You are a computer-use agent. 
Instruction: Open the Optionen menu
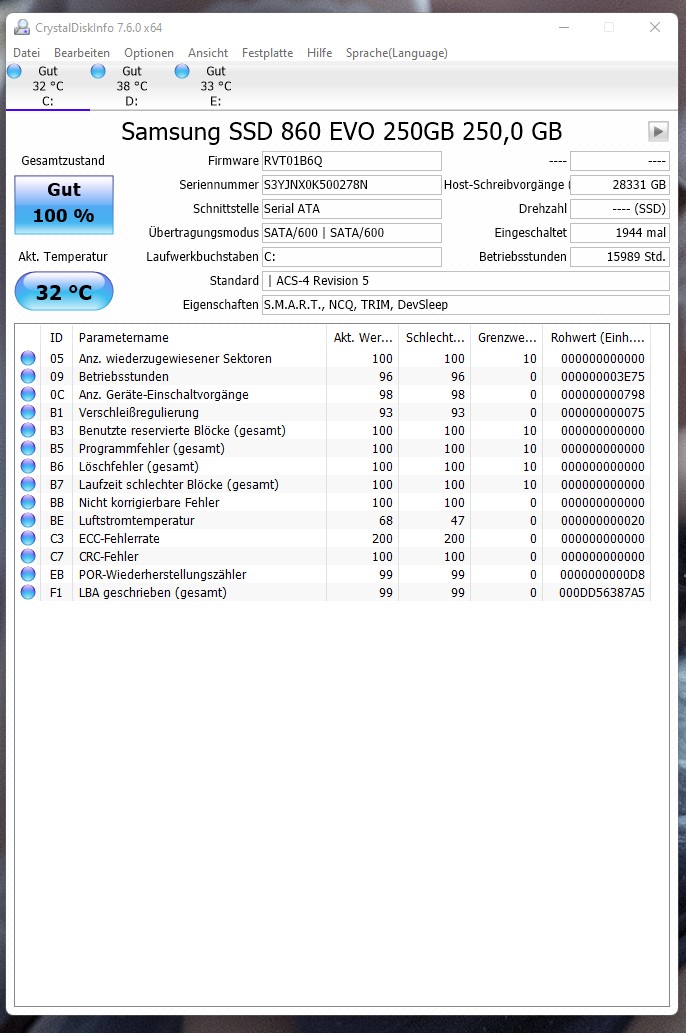pyautogui.click(x=149, y=53)
